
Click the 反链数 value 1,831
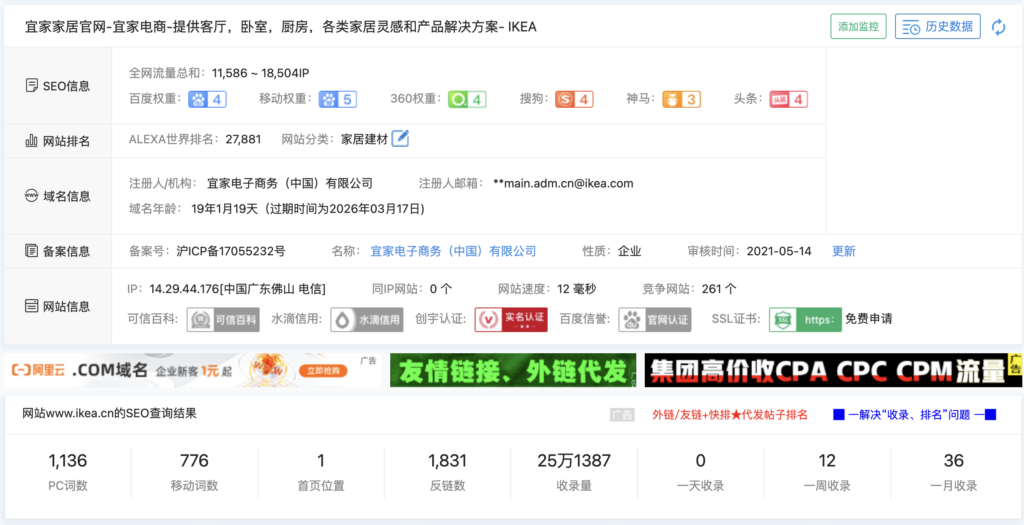[x=447, y=461]
